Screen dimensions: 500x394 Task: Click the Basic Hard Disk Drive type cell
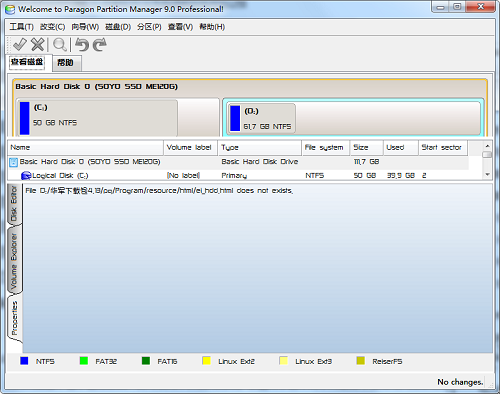pos(260,162)
